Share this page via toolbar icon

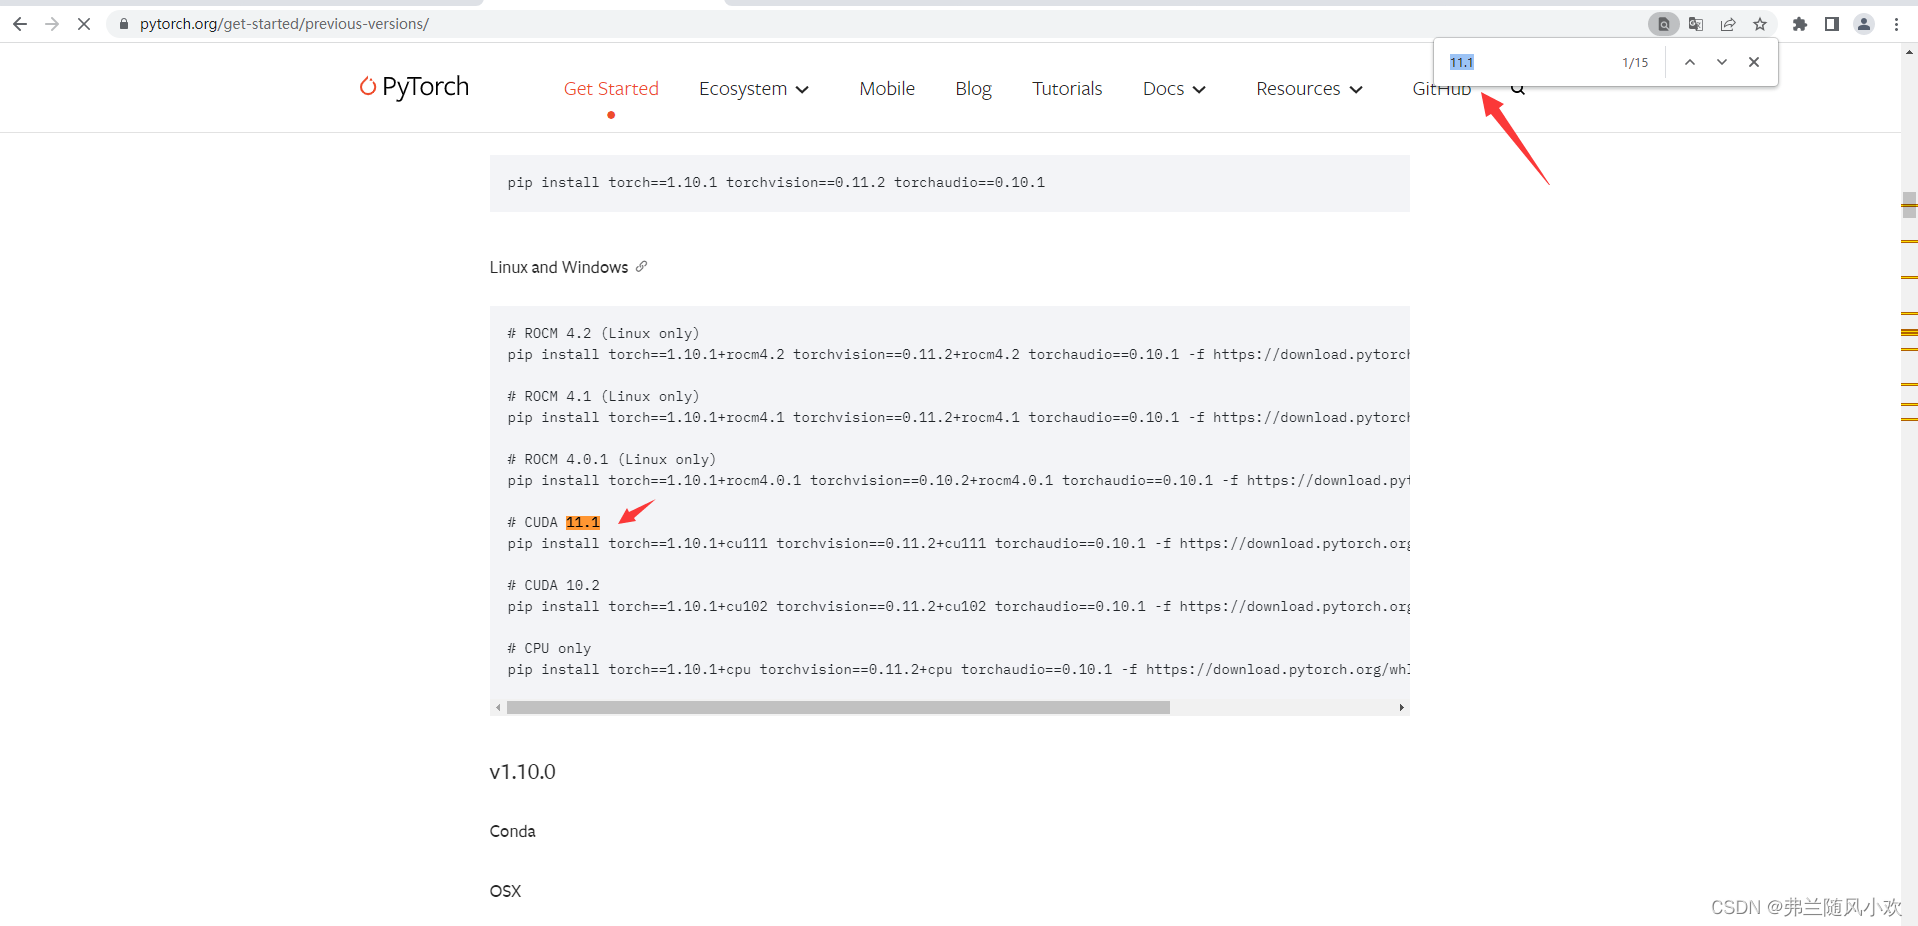point(1728,24)
